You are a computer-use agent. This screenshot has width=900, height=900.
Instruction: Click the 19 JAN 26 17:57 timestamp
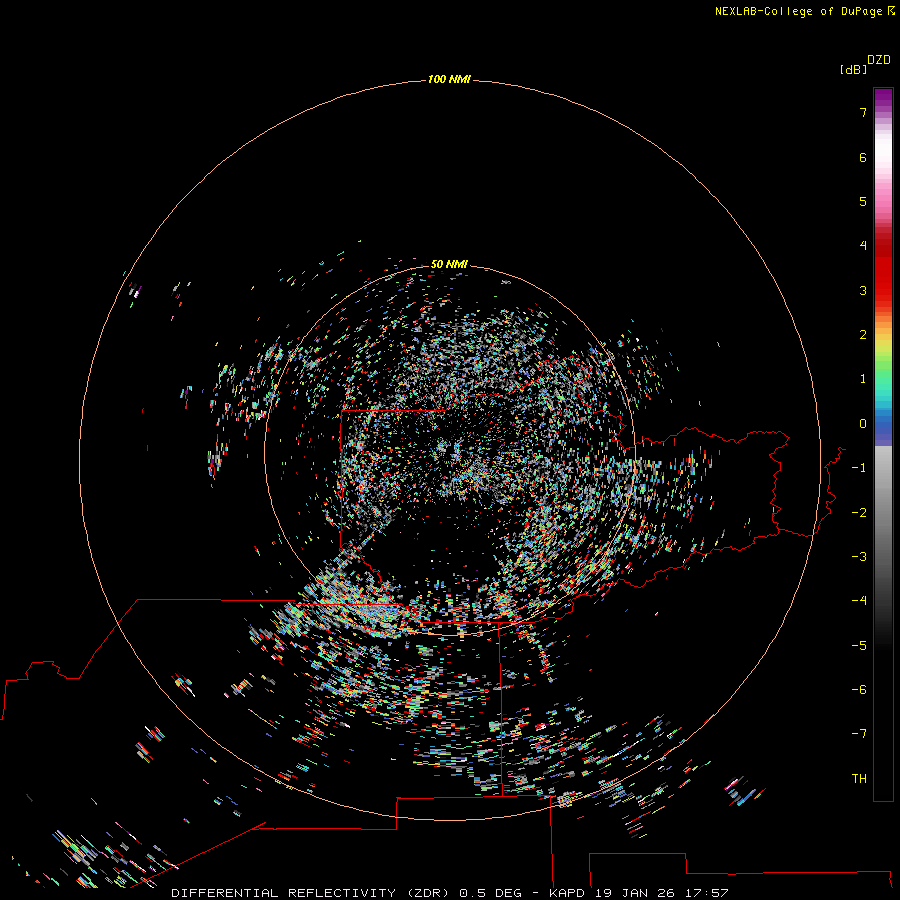(x=662, y=893)
